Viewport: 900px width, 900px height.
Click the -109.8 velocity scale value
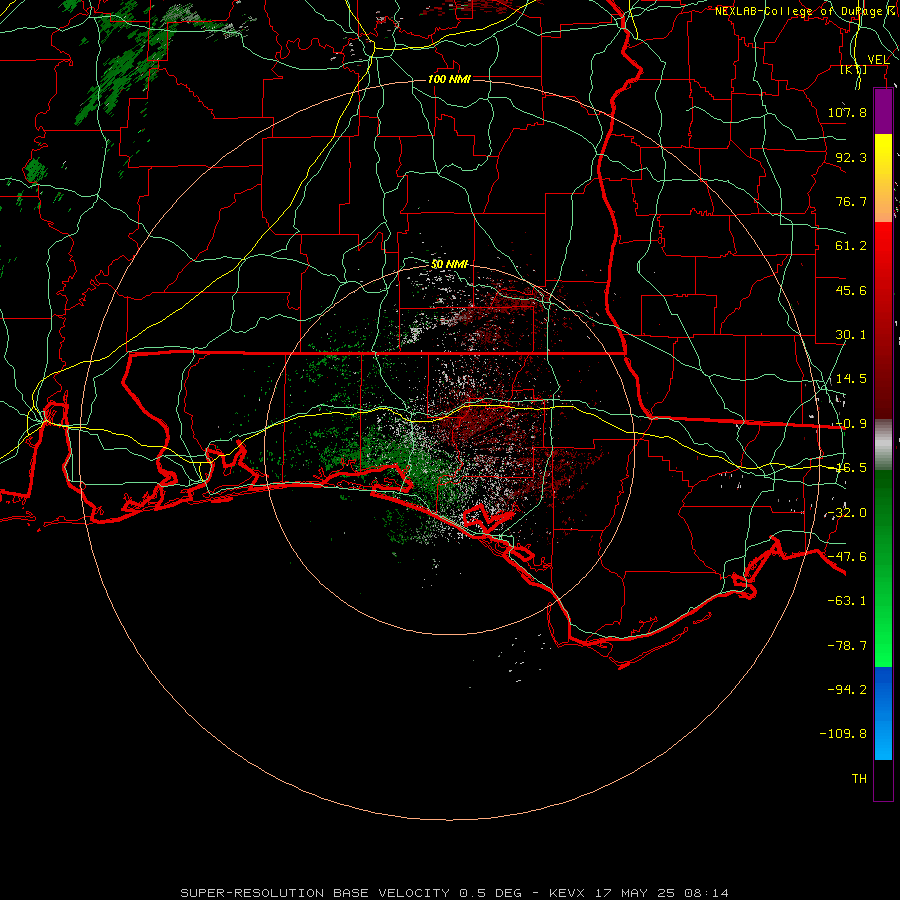843,734
